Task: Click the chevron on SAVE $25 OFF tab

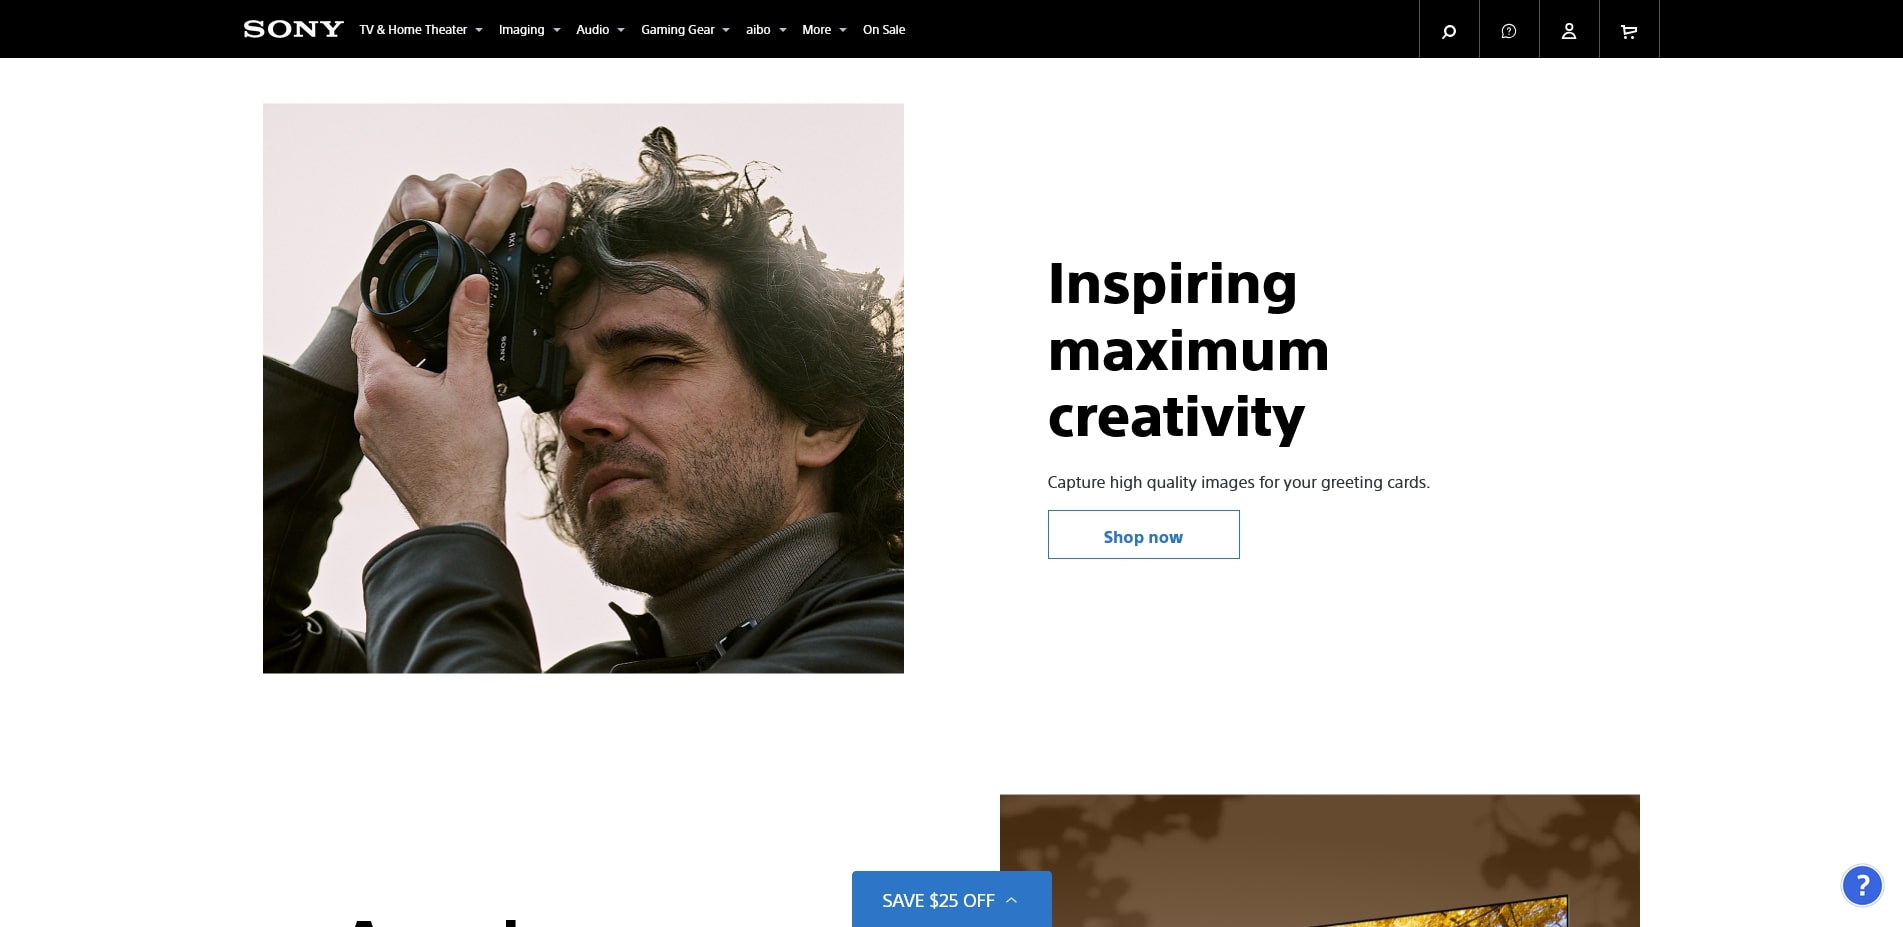Action: pos(1011,900)
